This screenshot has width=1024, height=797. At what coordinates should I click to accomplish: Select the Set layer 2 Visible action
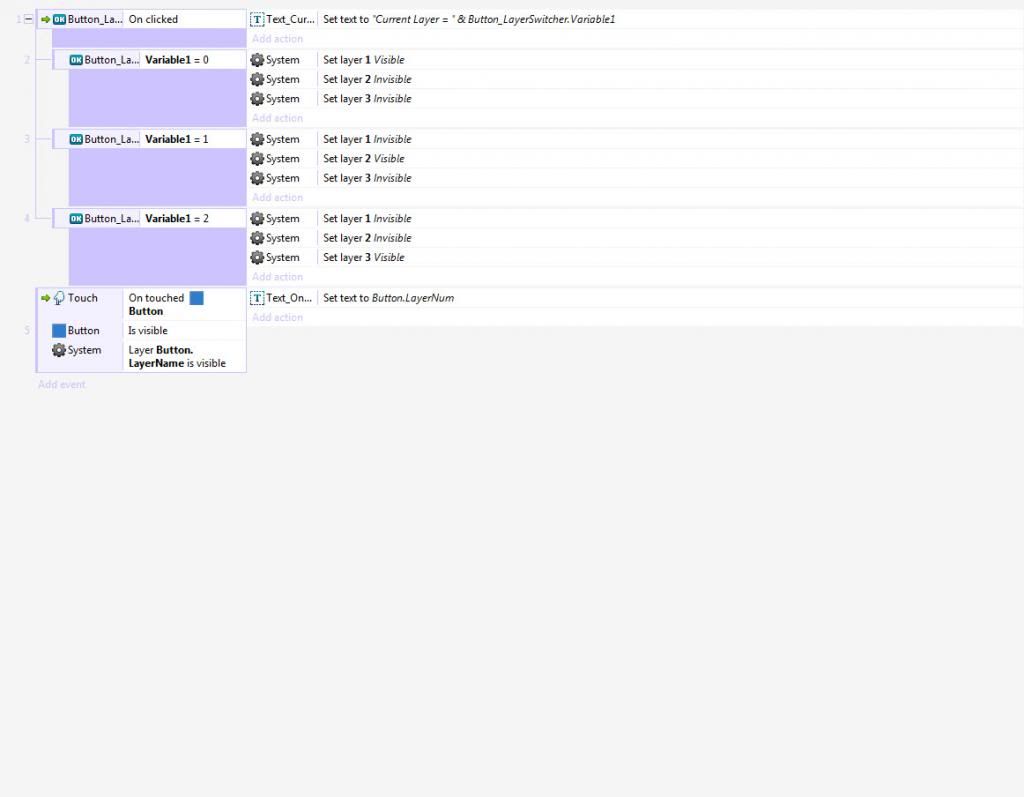(363, 159)
